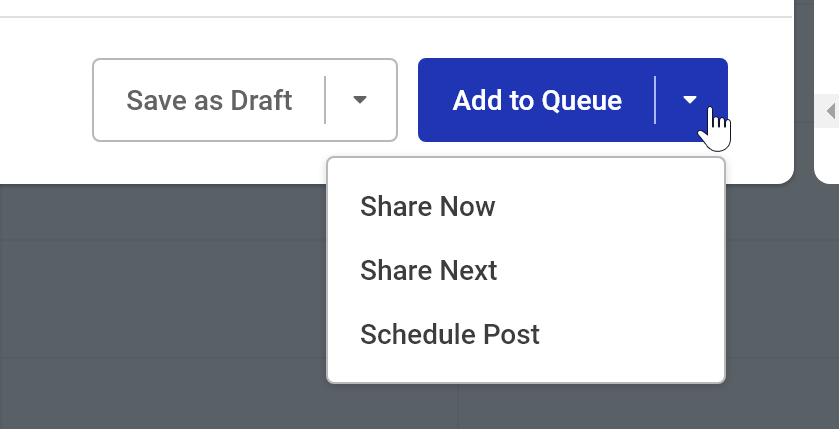Collapse the Add to Queue dropdown arrow
The width and height of the screenshot is (839, 429).
tap(690, 100)
